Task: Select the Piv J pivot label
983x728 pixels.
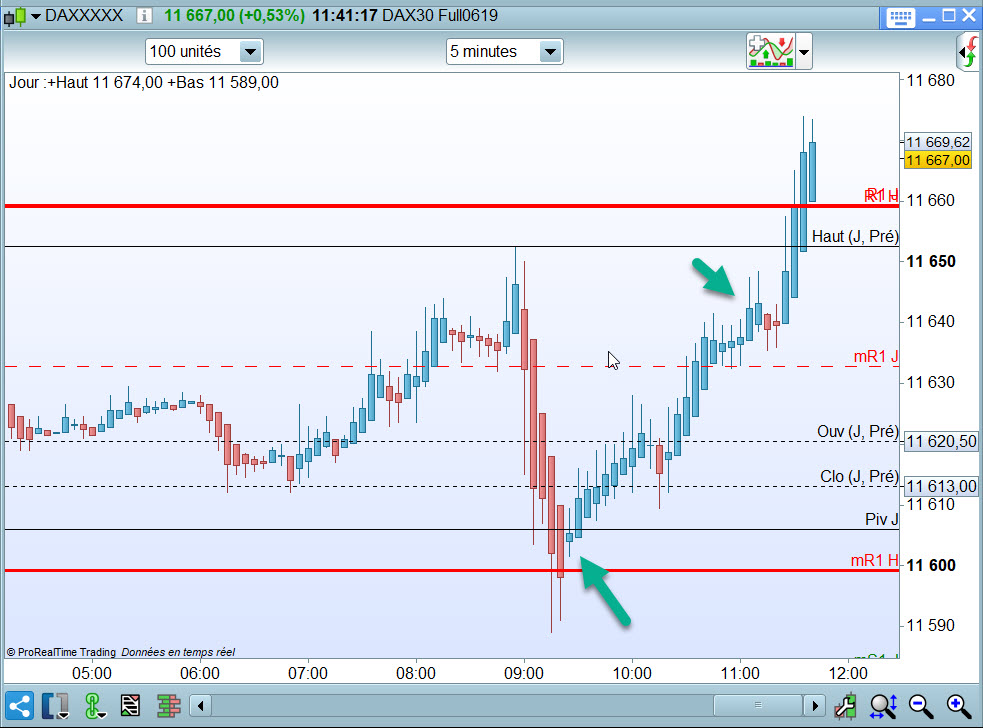Action: click(881, 519)
